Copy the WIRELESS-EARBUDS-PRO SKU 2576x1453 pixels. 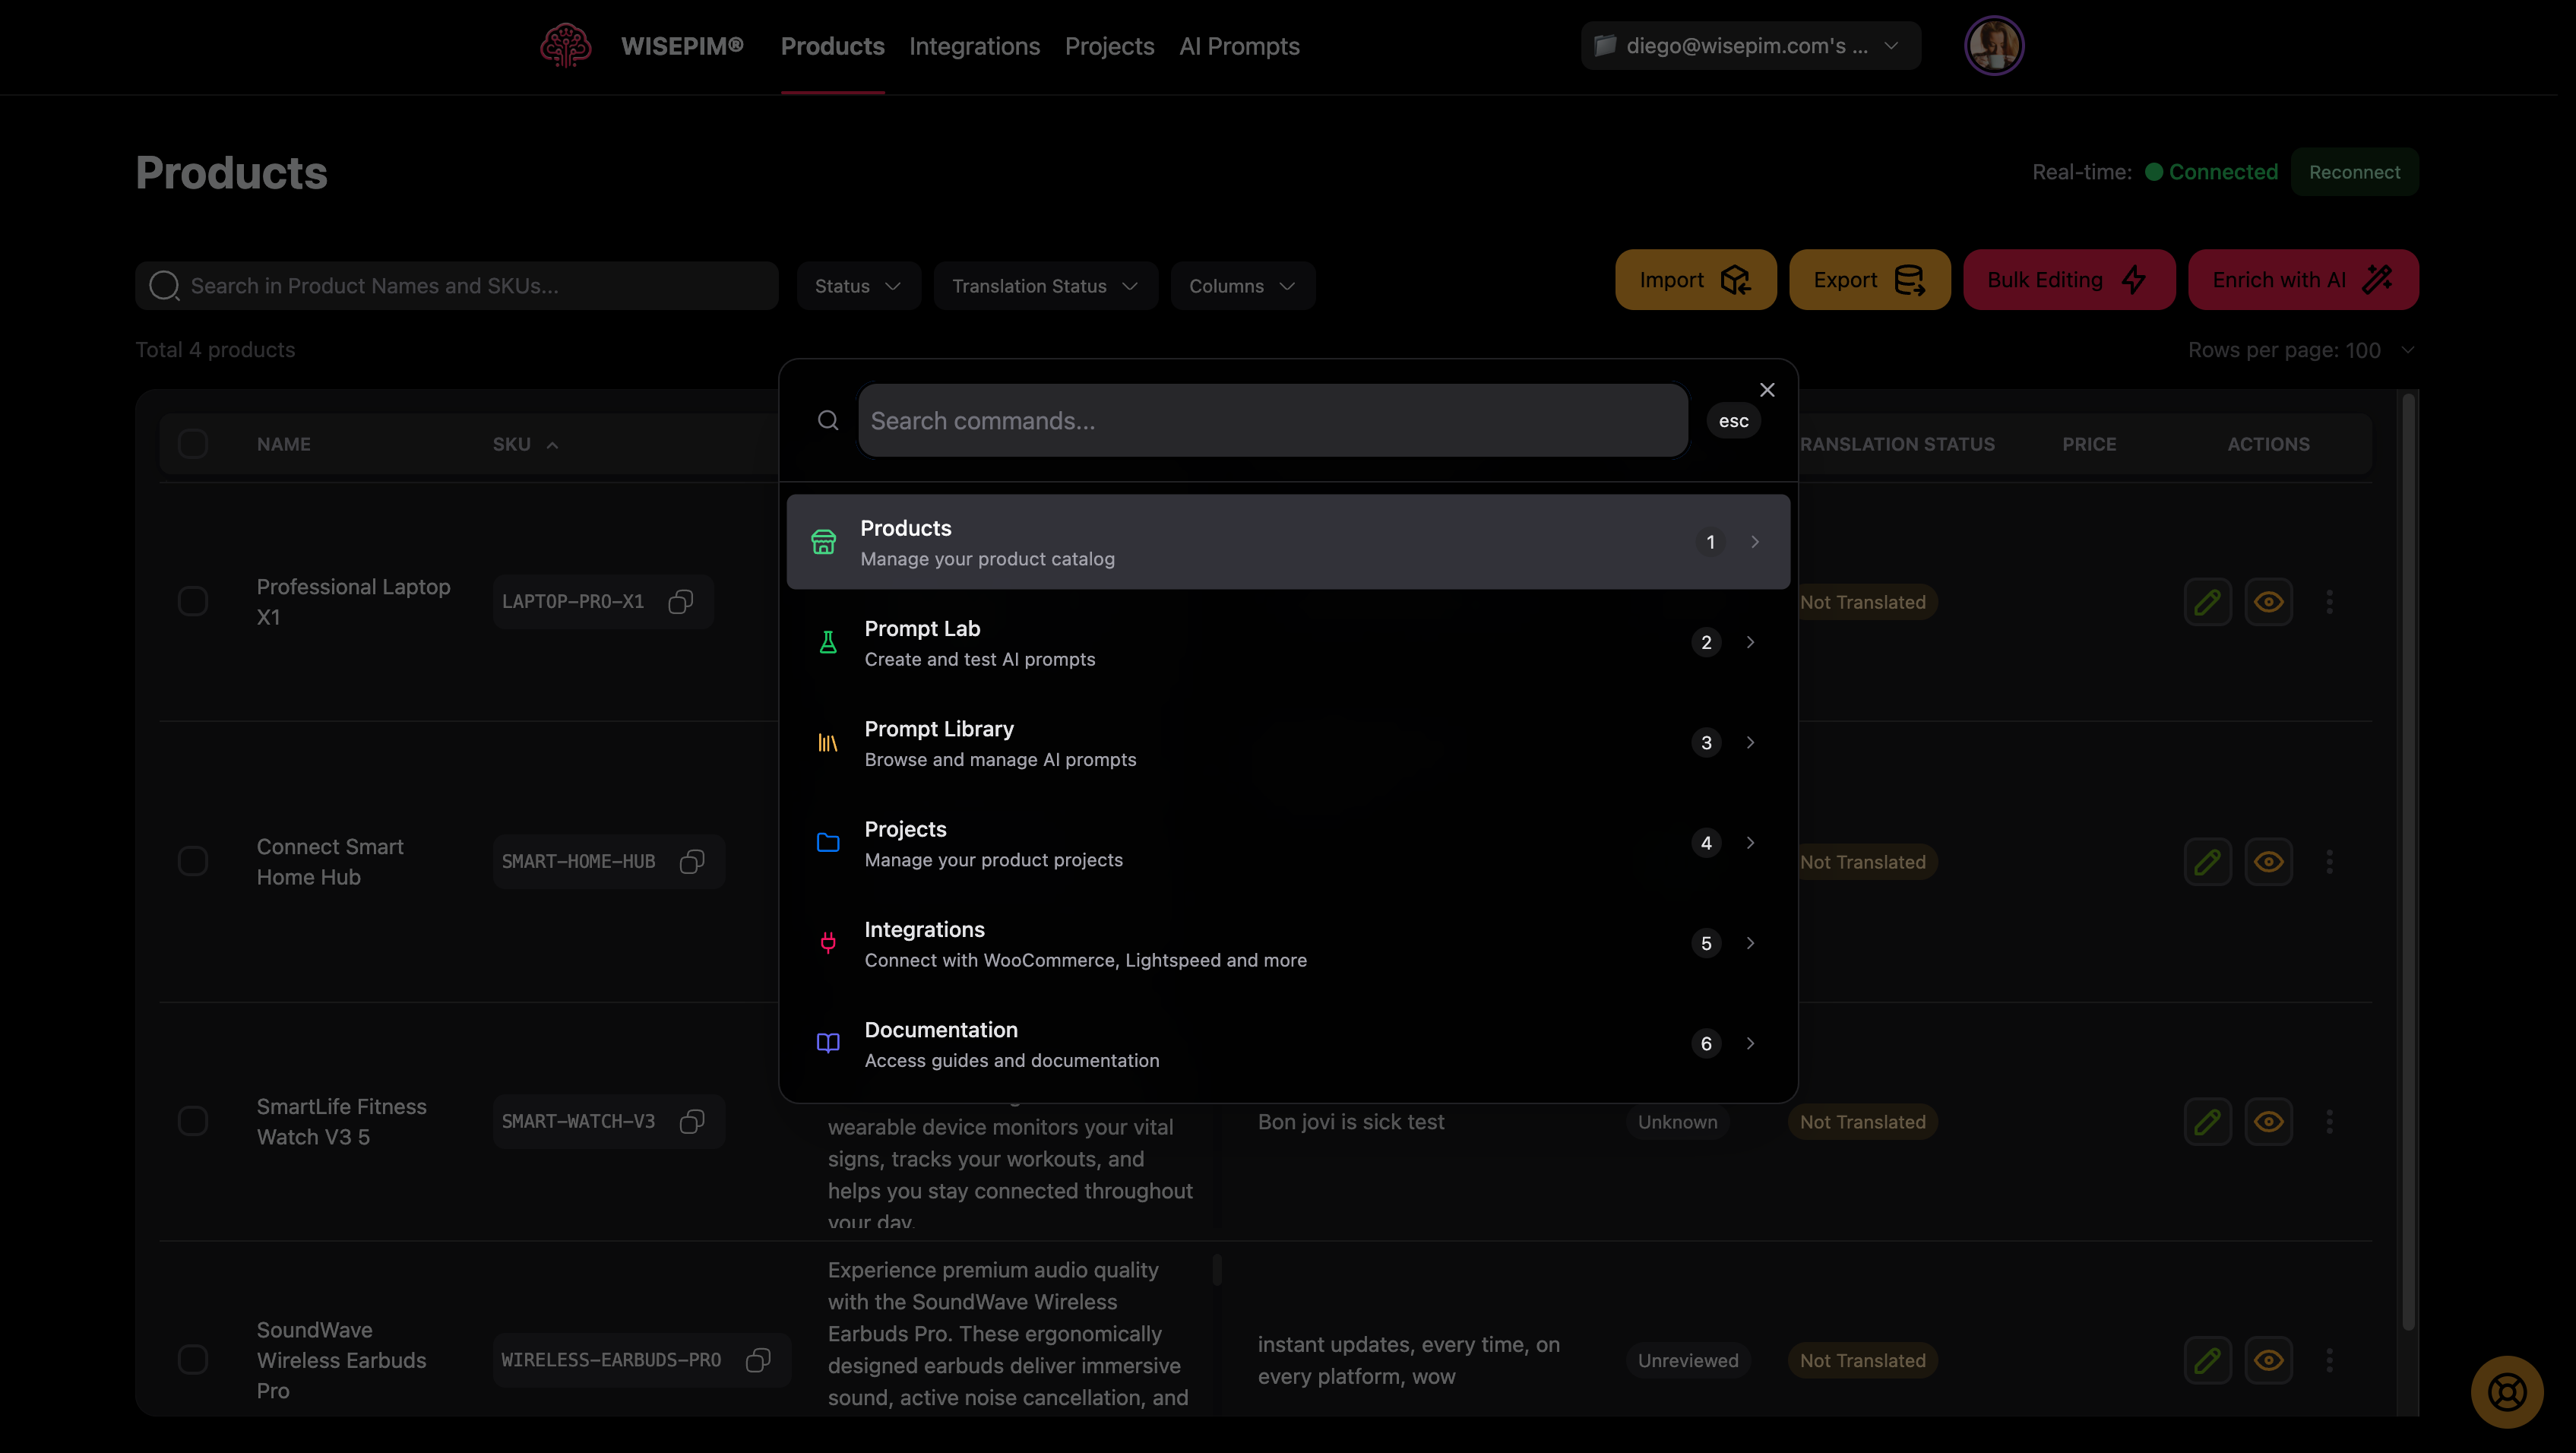(x=758, y=1360)
